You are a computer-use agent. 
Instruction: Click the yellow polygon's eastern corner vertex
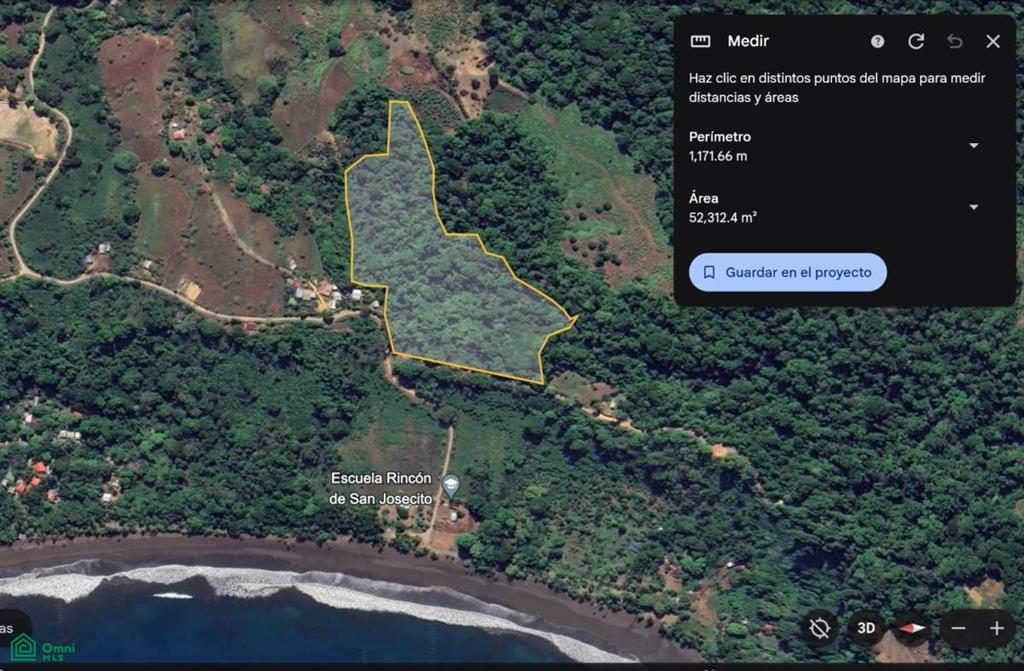[x=575, y=318]
